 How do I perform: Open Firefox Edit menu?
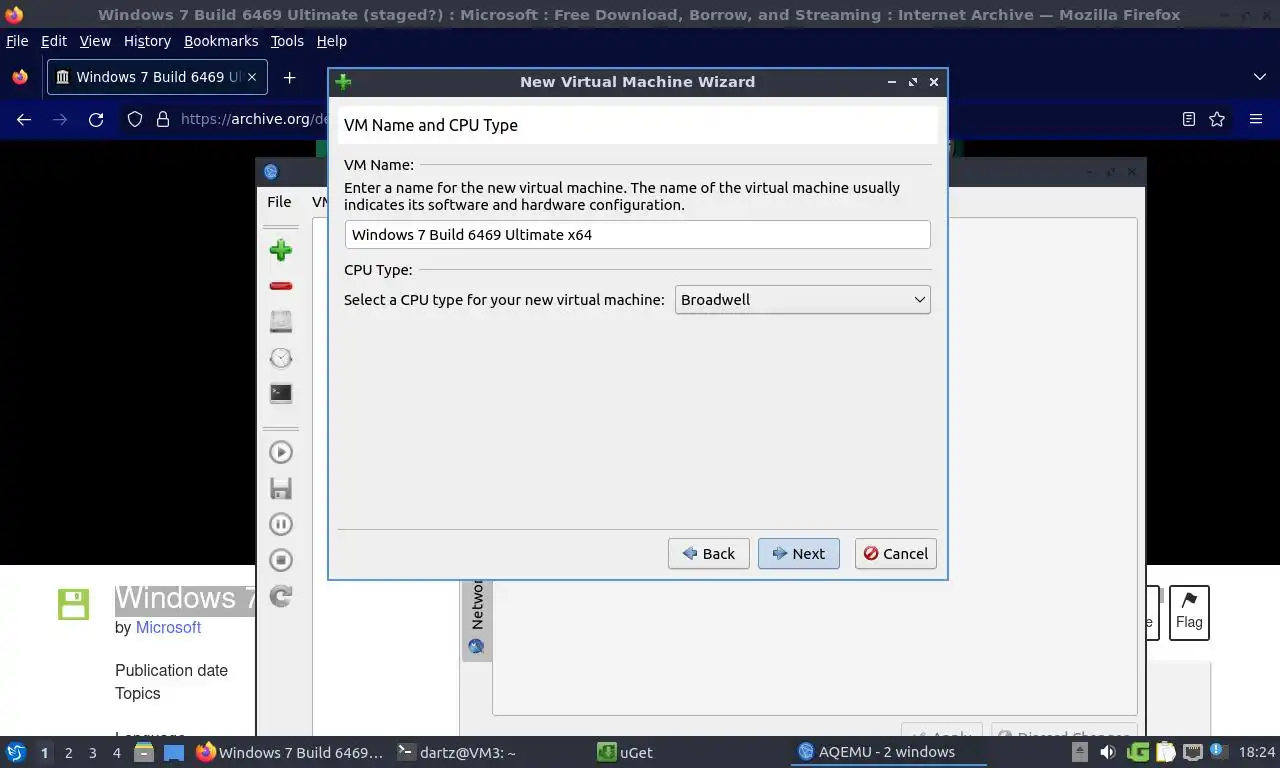(x=54, y=41)
